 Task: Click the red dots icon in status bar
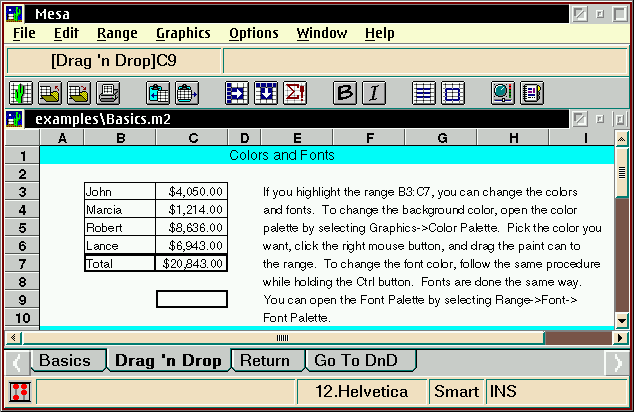18,392
